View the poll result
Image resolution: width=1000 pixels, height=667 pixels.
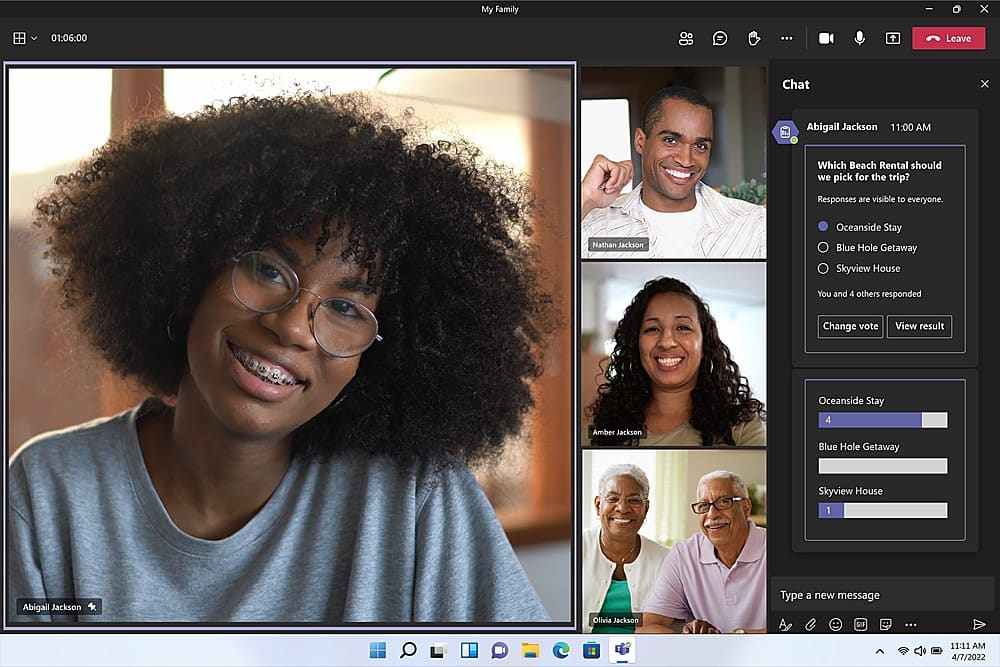coord(919,326)
